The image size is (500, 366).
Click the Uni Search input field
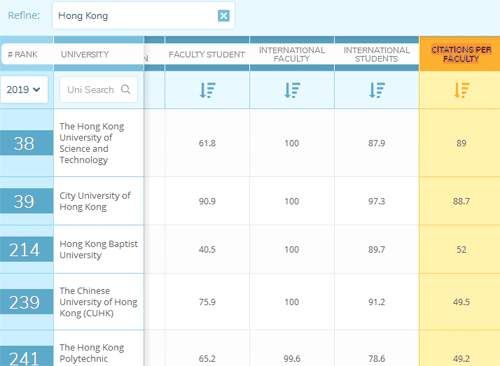(98, 89)
